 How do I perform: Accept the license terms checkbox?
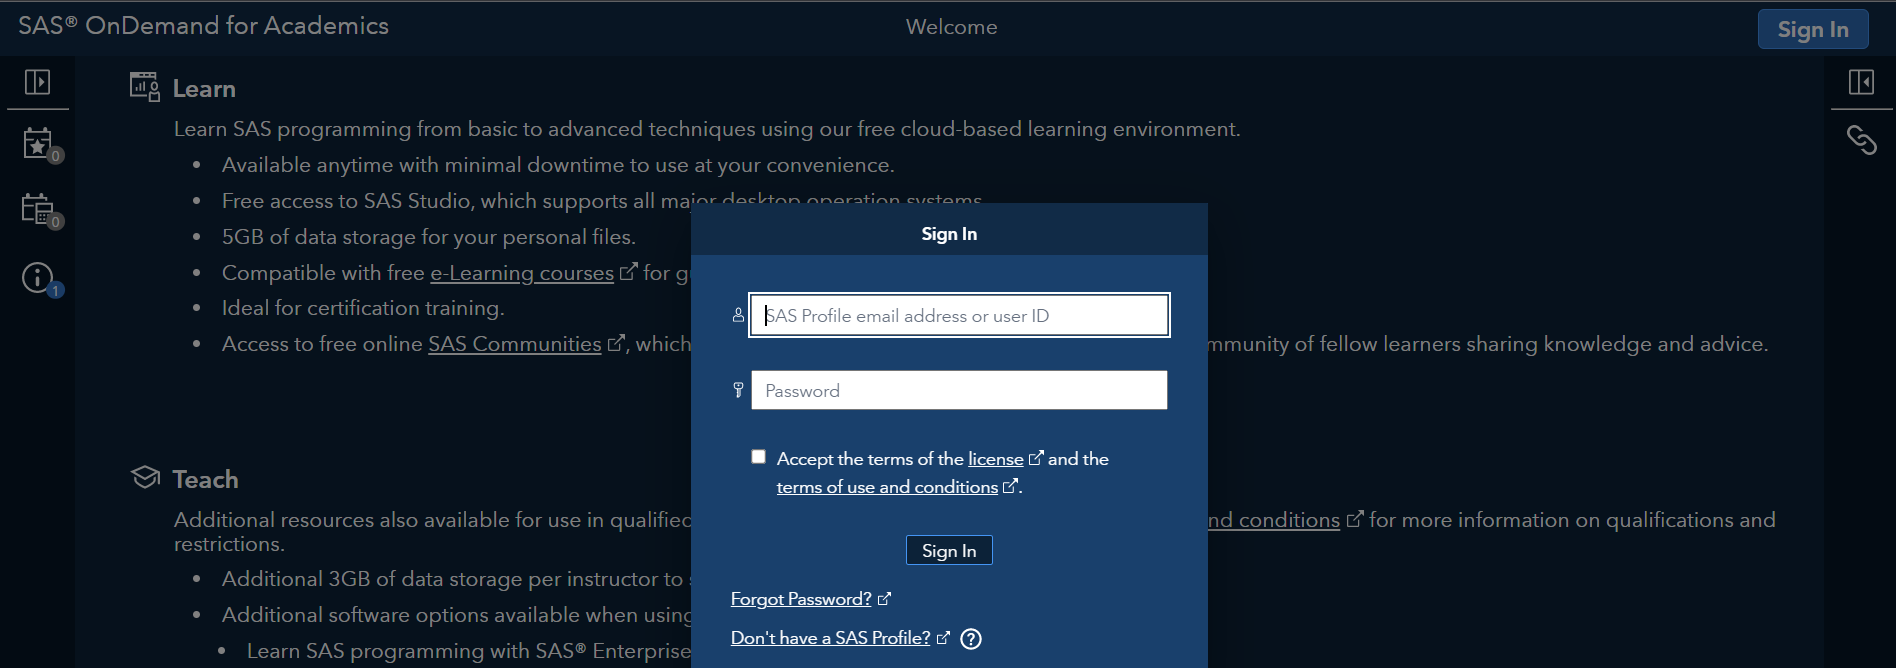pos(759,457)
